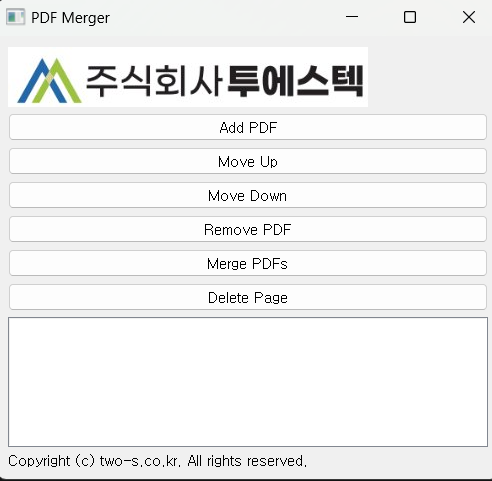Select the Move Down button
Screen dimensions: 492x481
248,195
